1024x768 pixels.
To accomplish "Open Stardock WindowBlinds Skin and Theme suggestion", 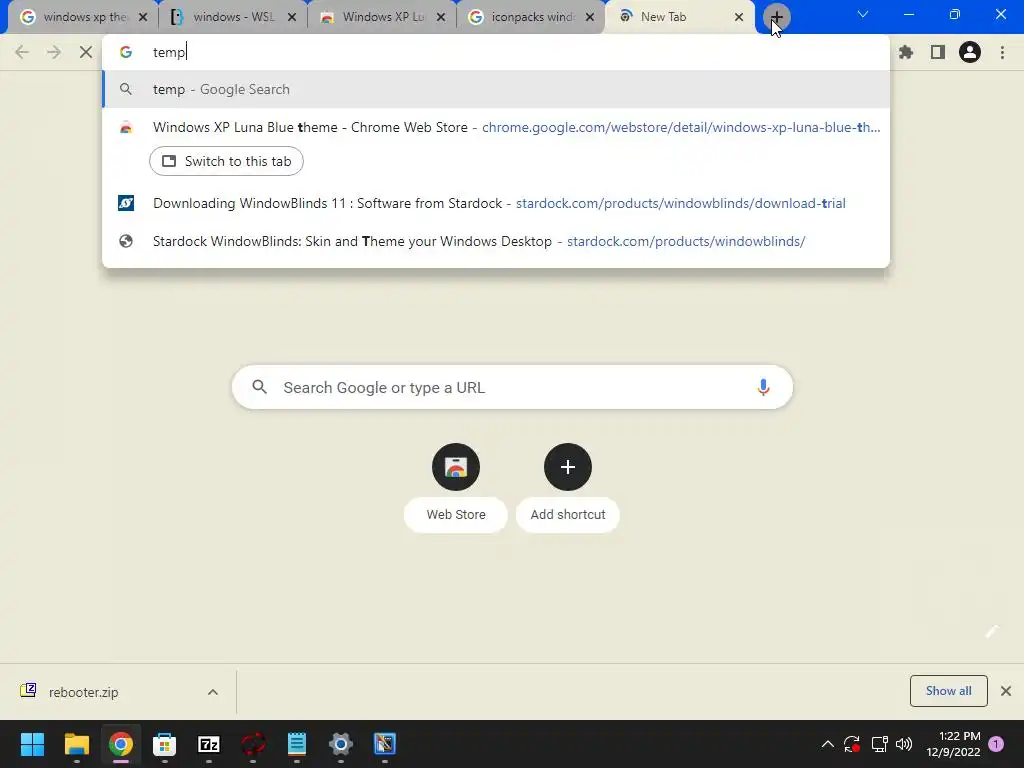I will [x=496, y=242].
